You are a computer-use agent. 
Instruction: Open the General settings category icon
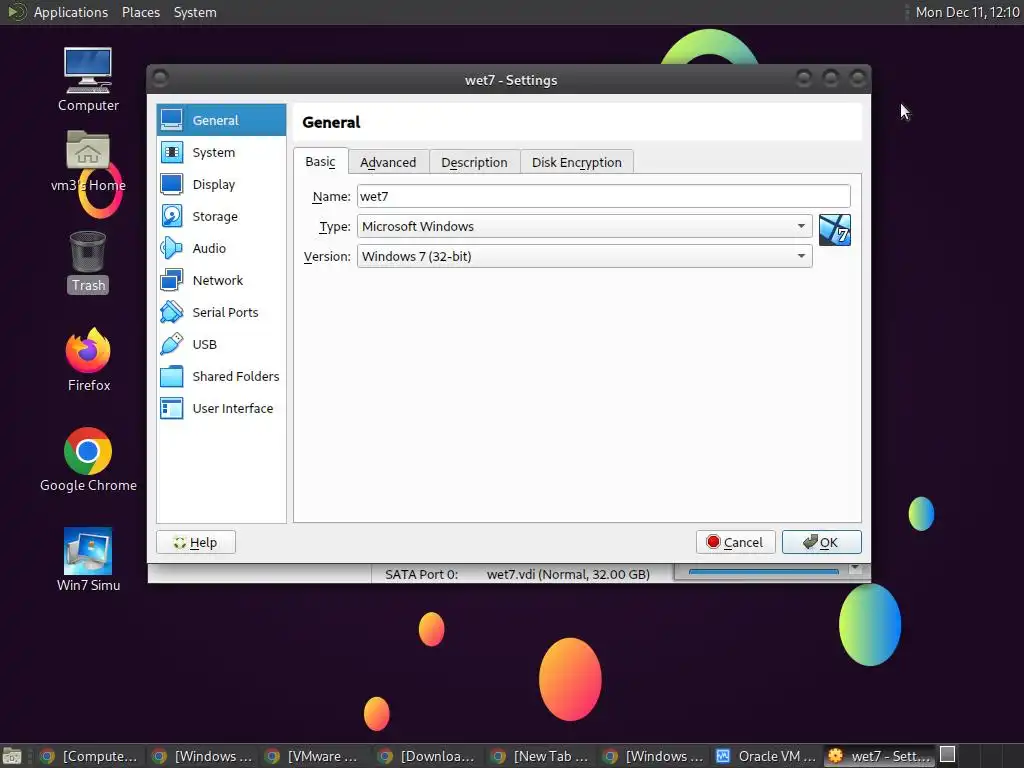[172, 120]
